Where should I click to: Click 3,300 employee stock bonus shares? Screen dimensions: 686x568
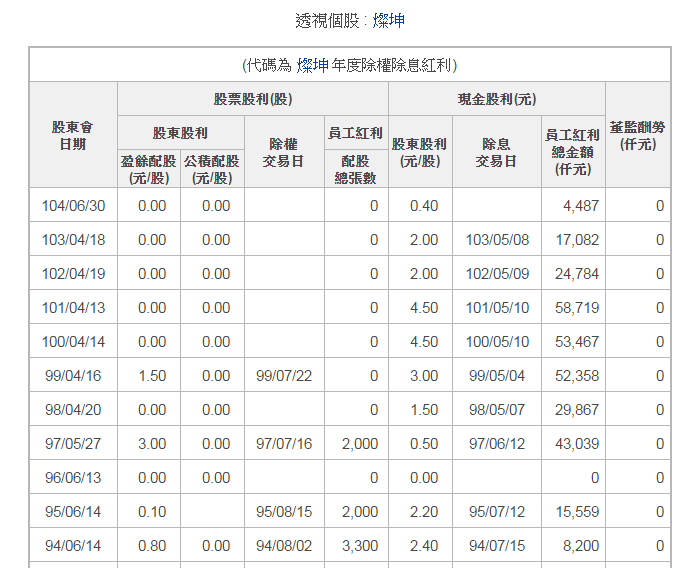click(x=360, y=546)
